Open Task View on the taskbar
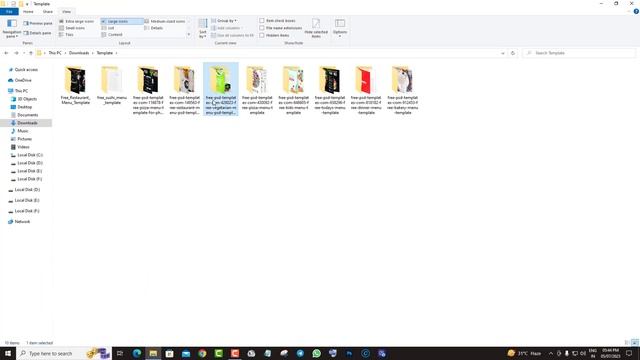The width and height of the screenshot is (640, 360). (x=120, y=353)
